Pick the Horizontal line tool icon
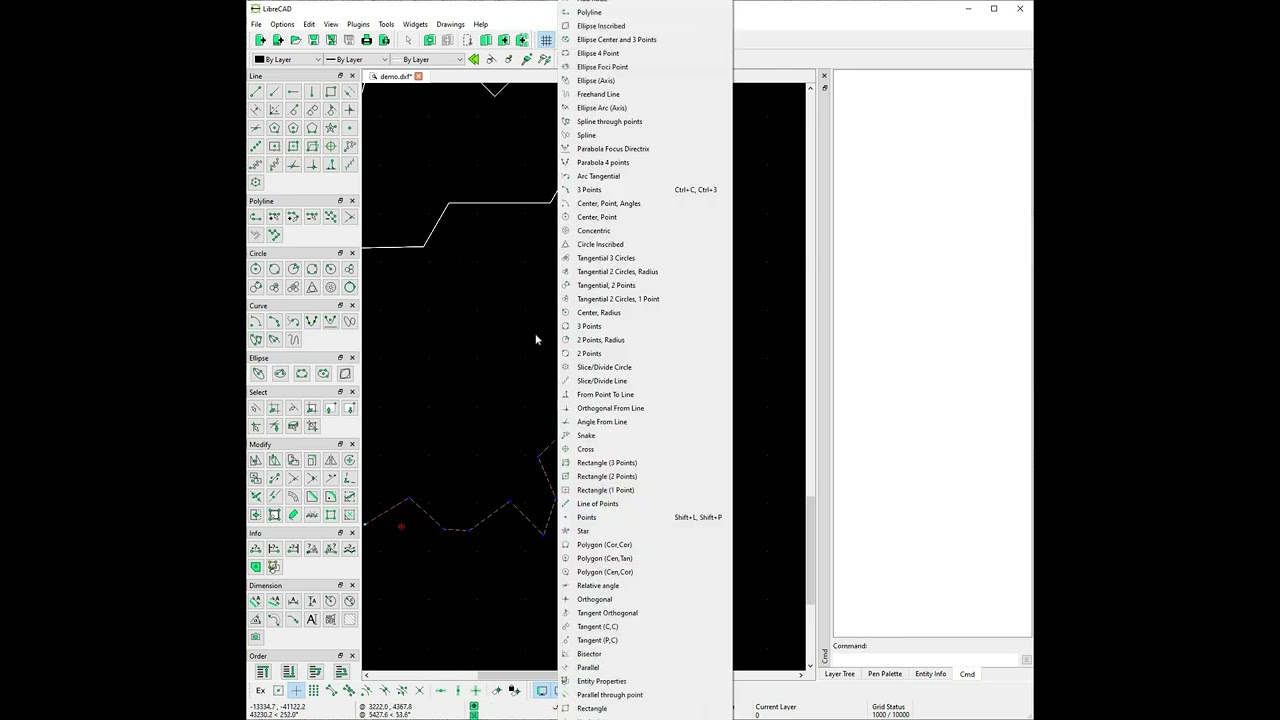The image size is (1280, 720). click(x=293, y=92)
